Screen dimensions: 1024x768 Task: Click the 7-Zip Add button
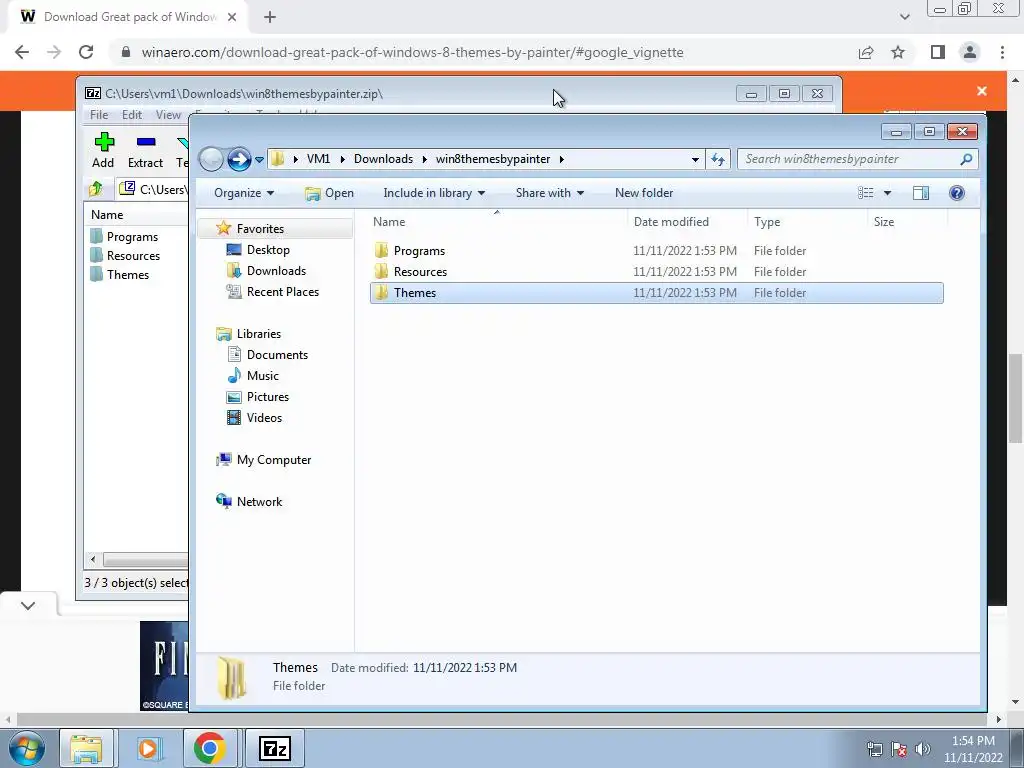coord(103,150)
